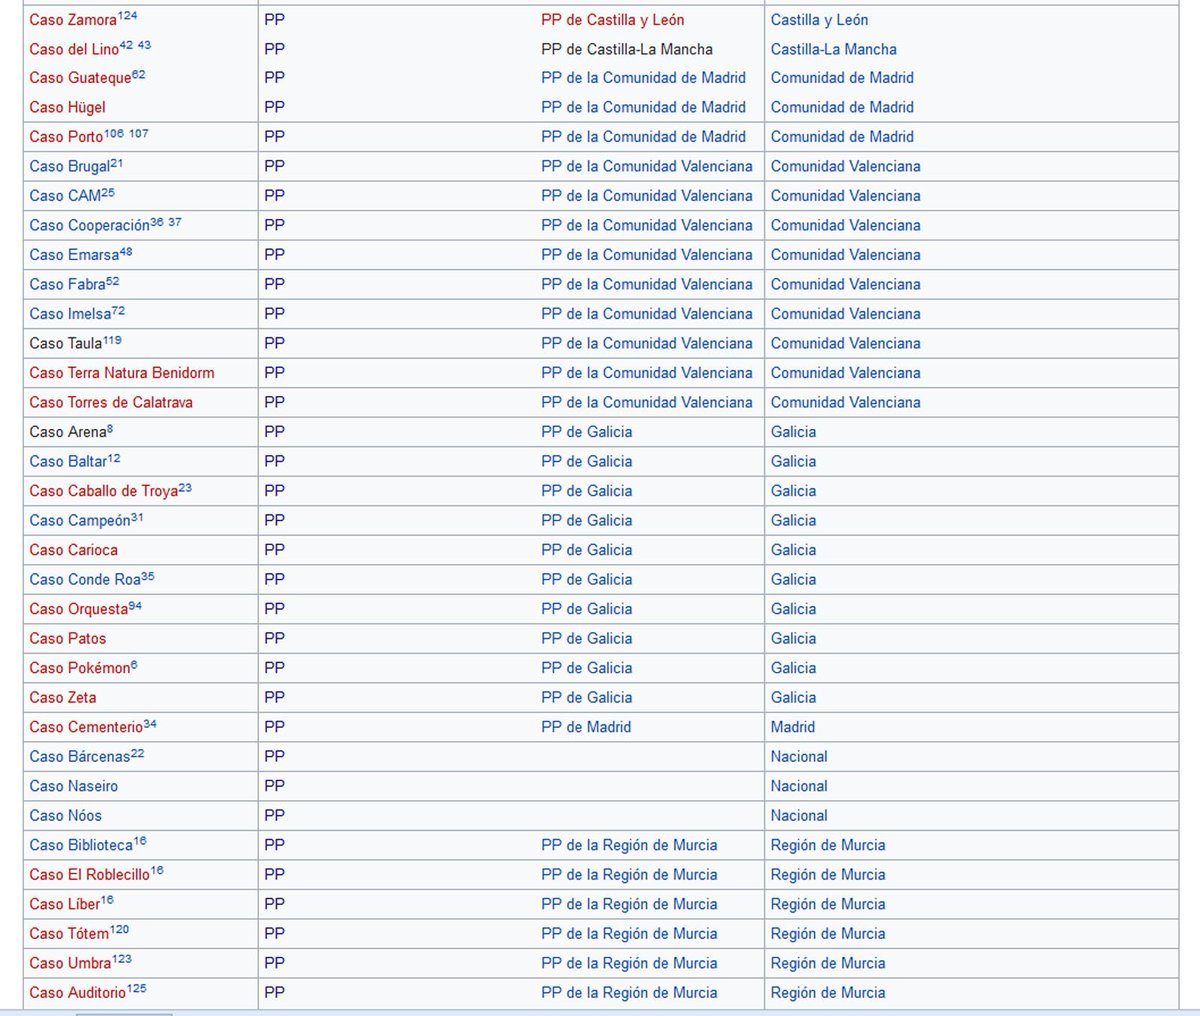Click PP party link in Caso Auditorio row
The height and width of the screenshot is (1016, 1200).
[274, 993]
